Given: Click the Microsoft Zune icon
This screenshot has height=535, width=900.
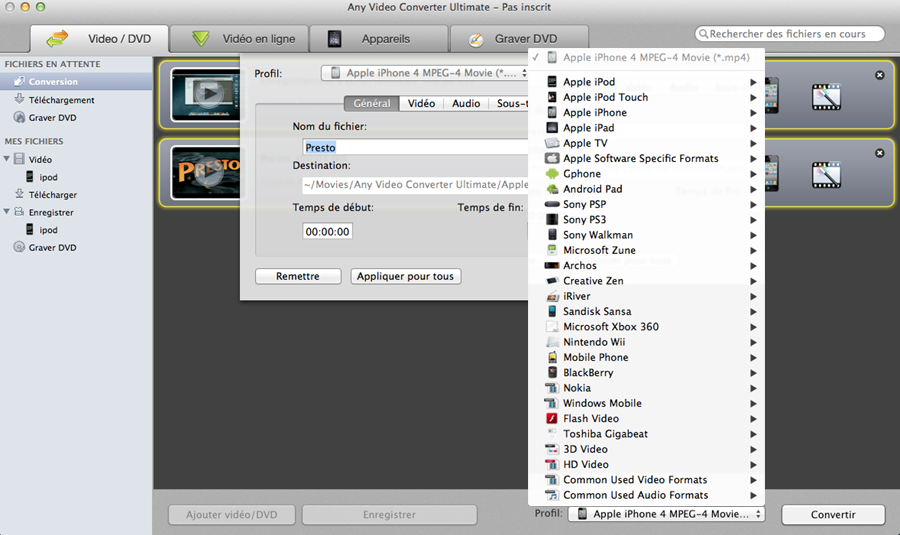Looking at the screenshot, I should tap(552, 250).
